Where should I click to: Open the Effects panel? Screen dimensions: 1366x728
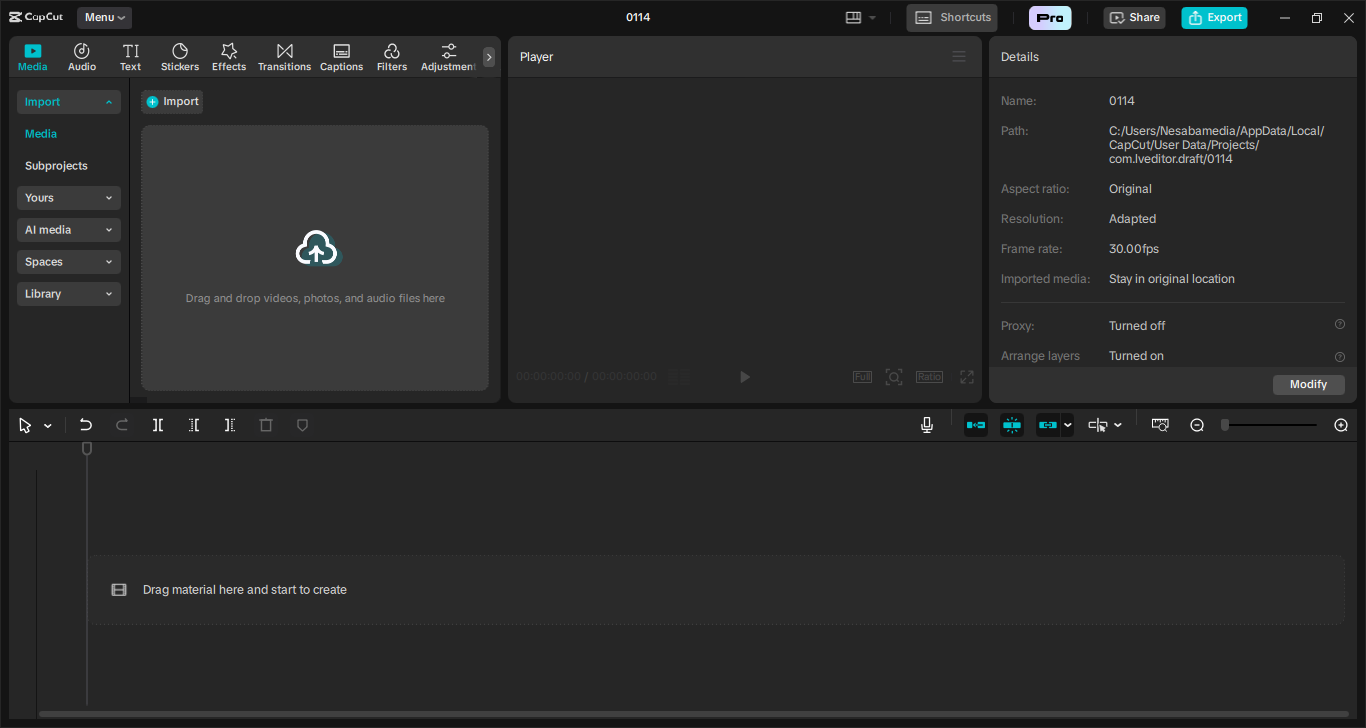click(229, 57)
